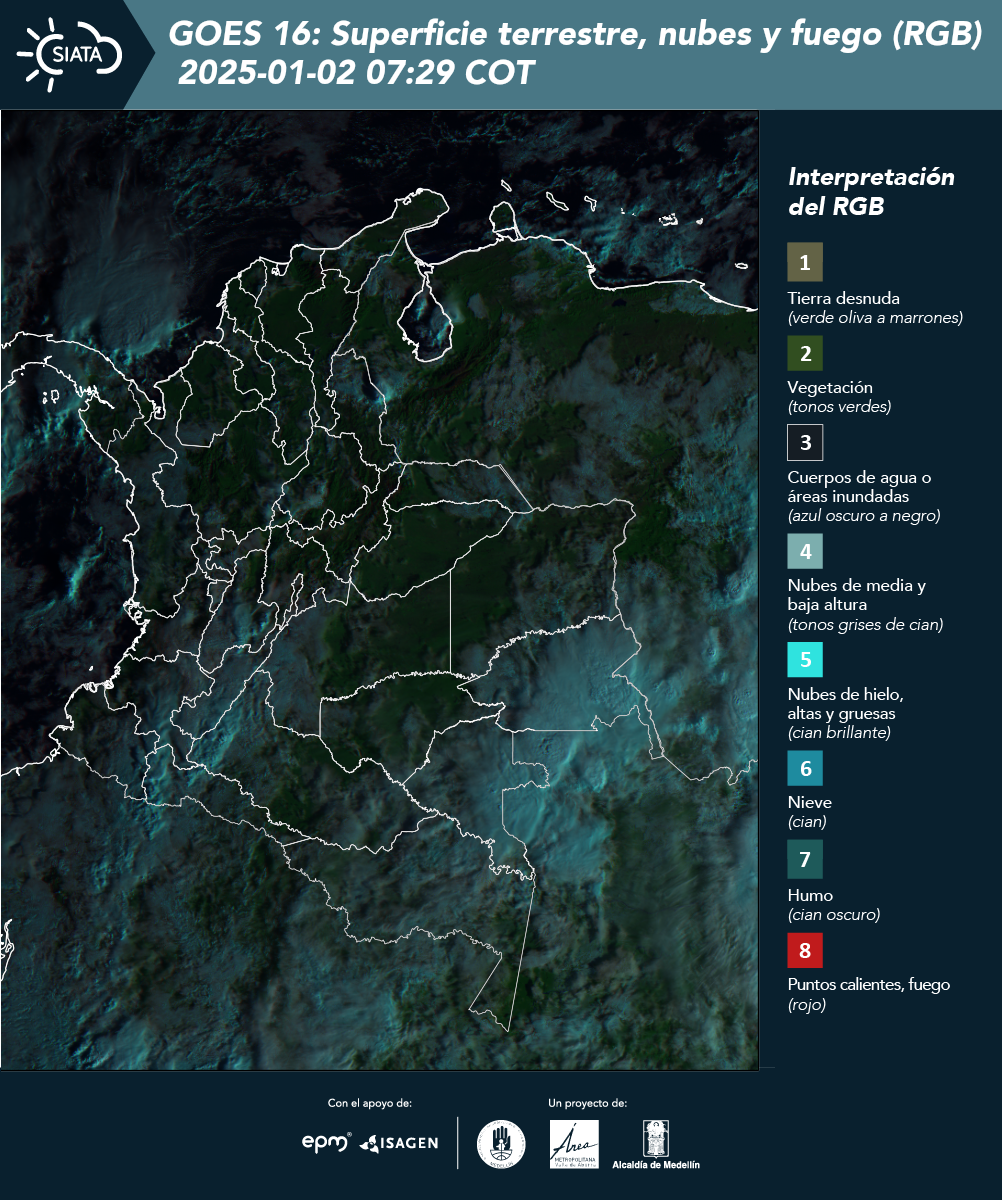The height and width of the screenshot is (1200, 1002).
Task: Click the label "Puntos calientes, fuego"
Action: pos(869,985)
